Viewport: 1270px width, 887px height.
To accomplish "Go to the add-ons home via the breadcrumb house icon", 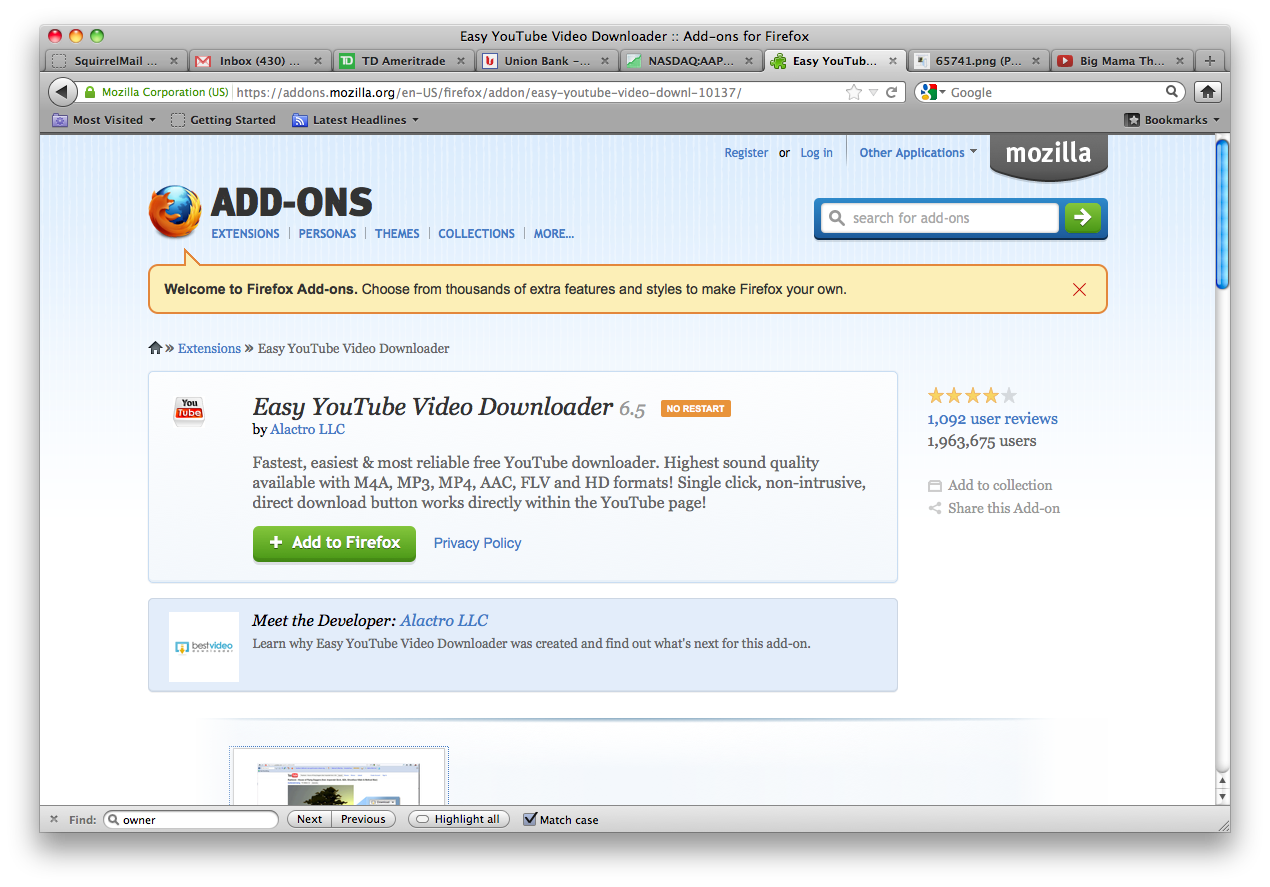I will coord(155,348).
